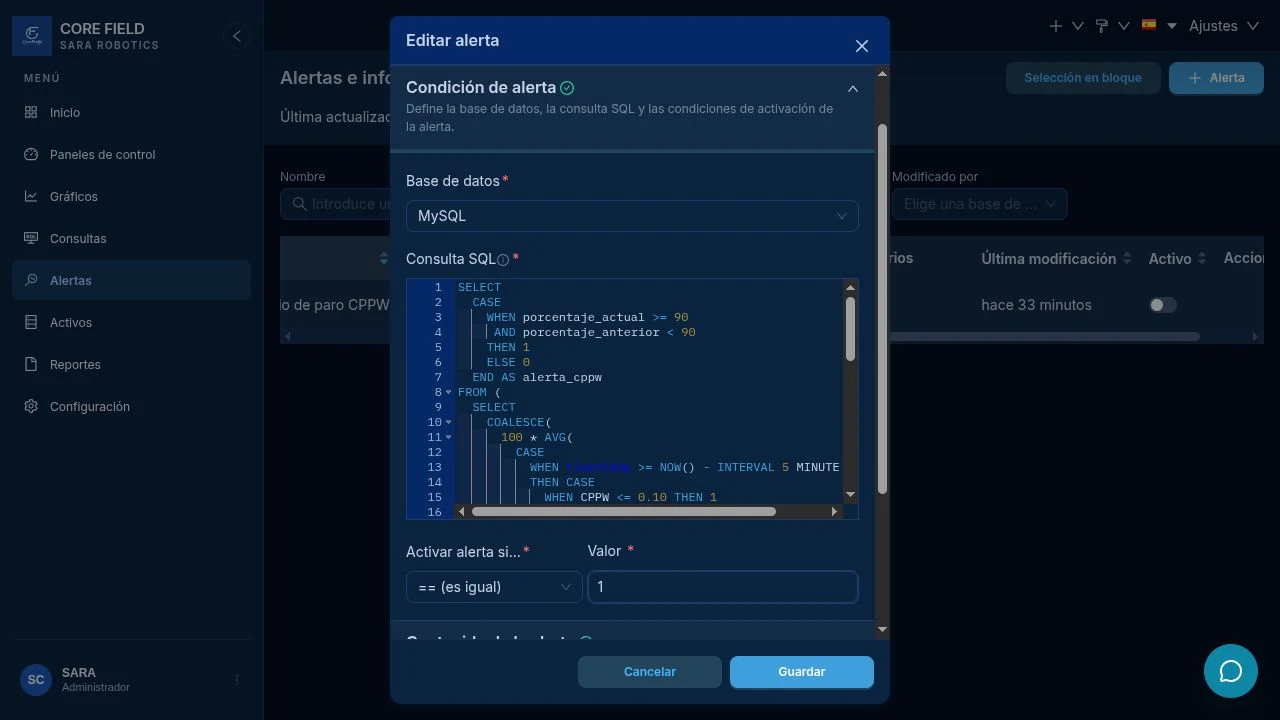Click the Cancelar button
Screen dimensions: 1280x720
pyautogui.click(x=650, y=672)
